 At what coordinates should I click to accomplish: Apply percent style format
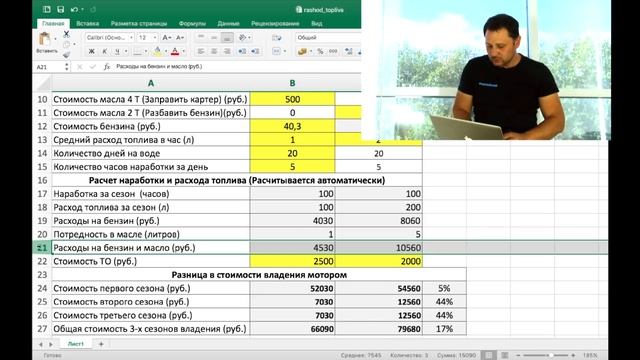[320, 51]
